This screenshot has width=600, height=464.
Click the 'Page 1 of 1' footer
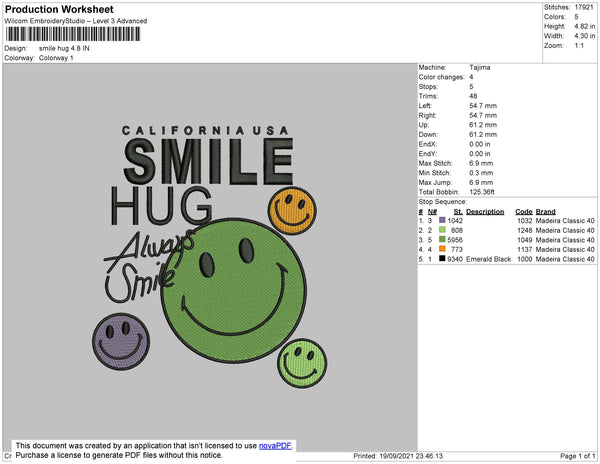coord(577,456)
